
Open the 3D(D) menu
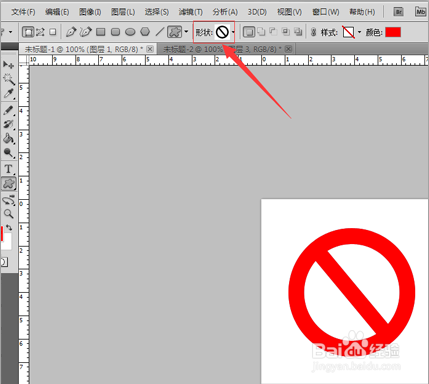(257, 12)
